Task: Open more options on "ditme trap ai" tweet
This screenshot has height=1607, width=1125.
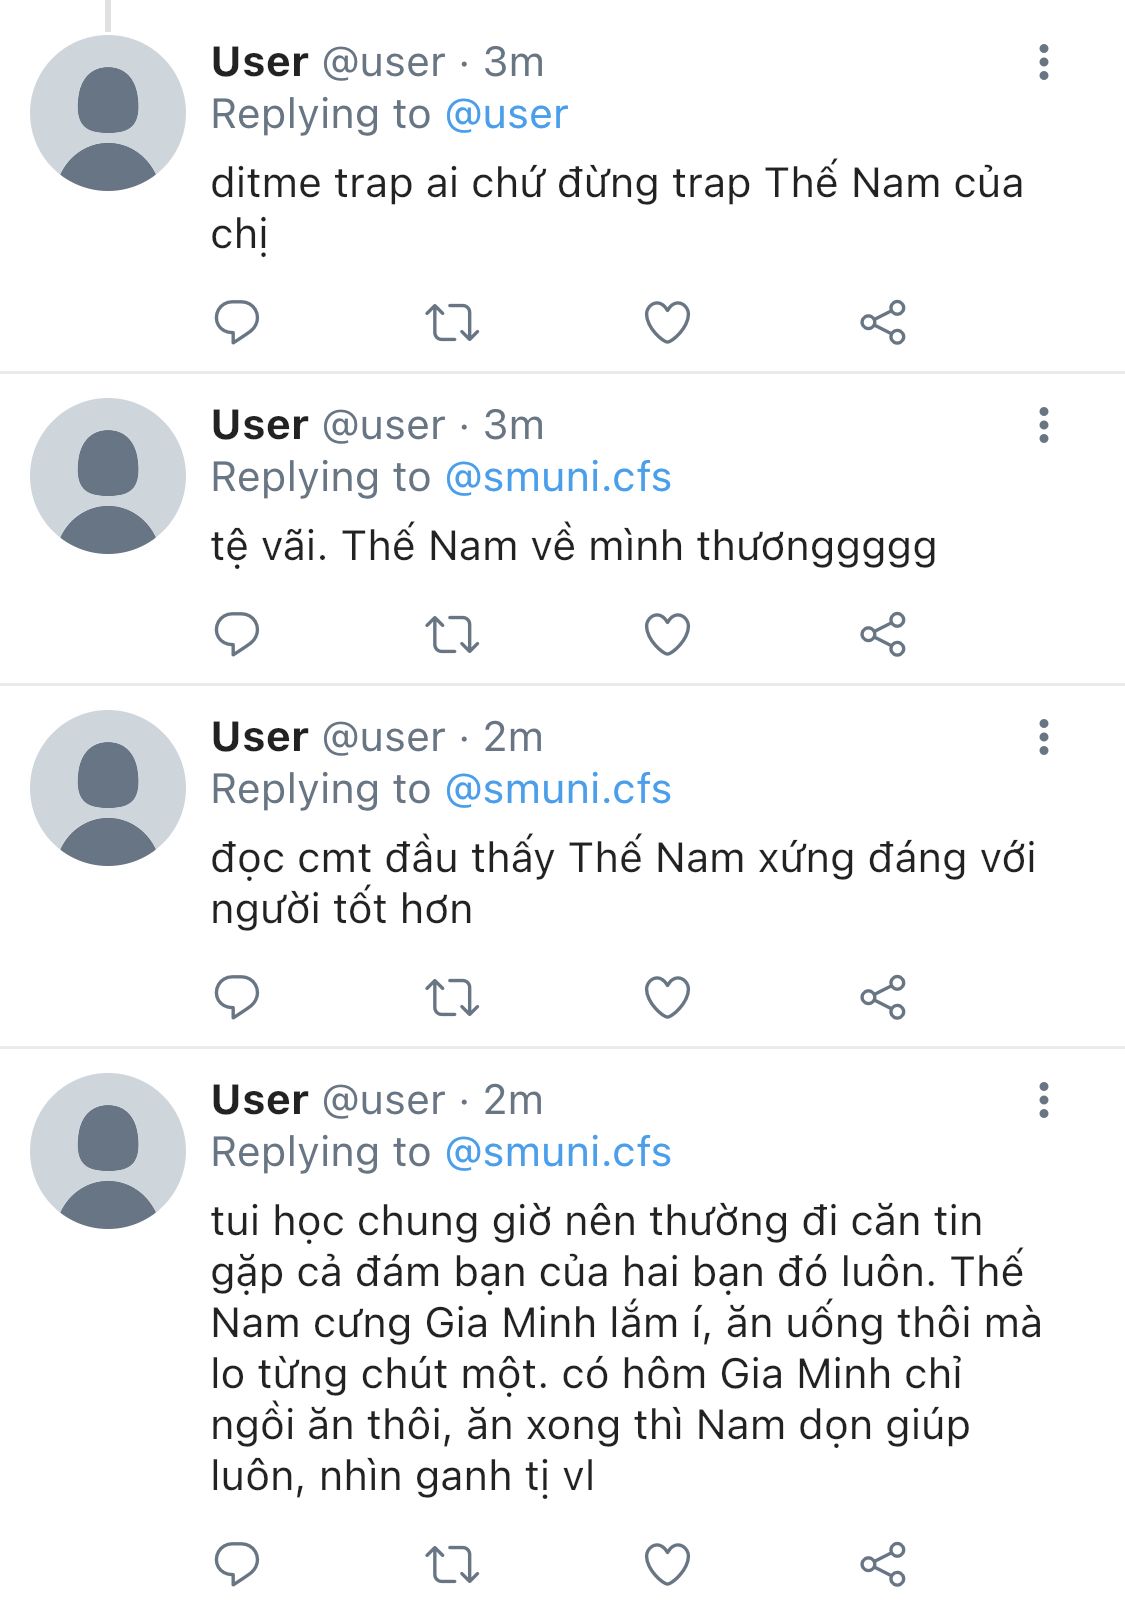Action: point(1043,62)
